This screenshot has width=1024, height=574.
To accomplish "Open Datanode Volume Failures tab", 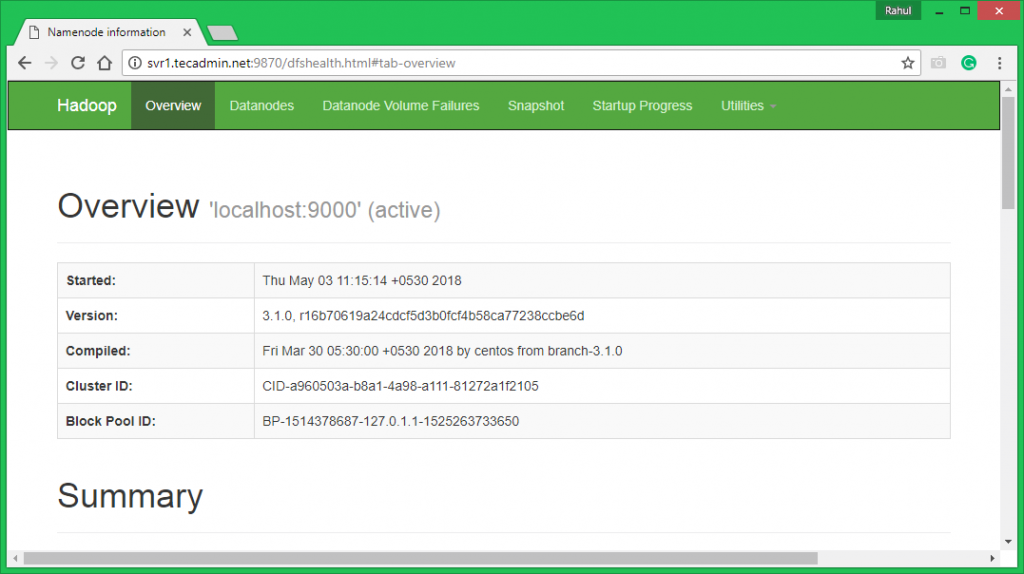I will pos(400,106).
